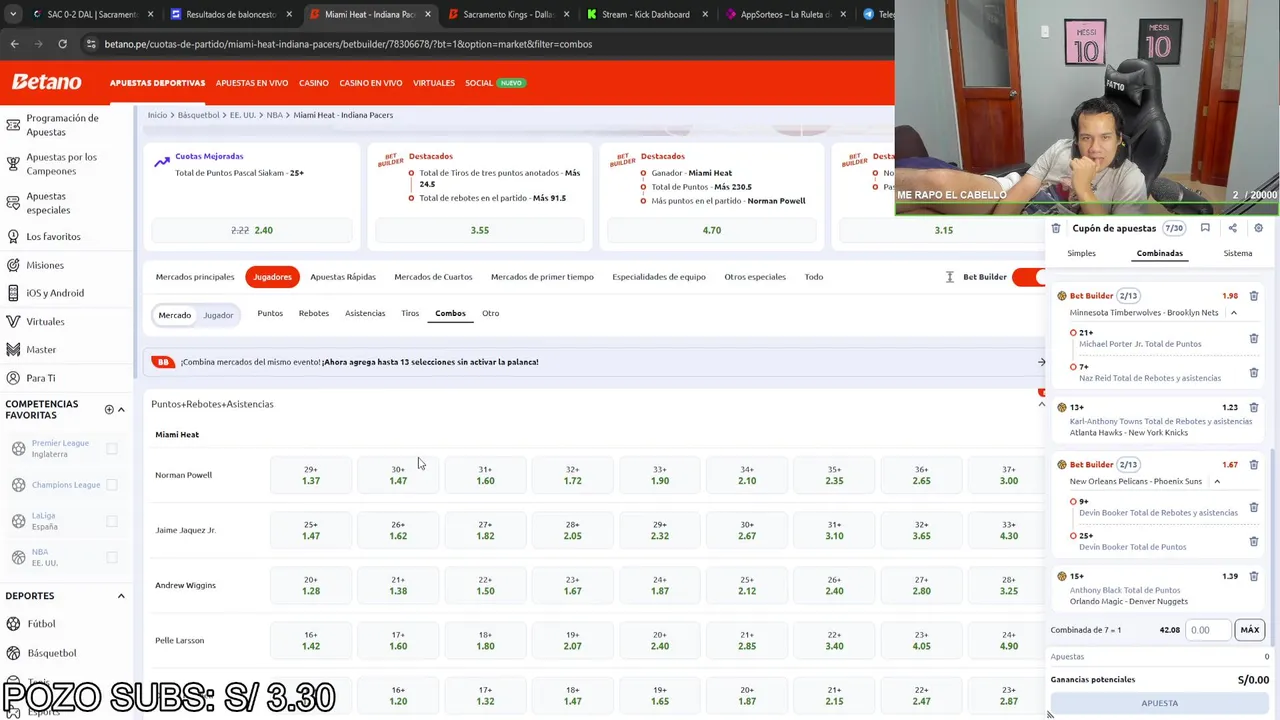1280x720 pixels.
Task: Open Virtuales sidebar icon
Action: coord(13,322)
